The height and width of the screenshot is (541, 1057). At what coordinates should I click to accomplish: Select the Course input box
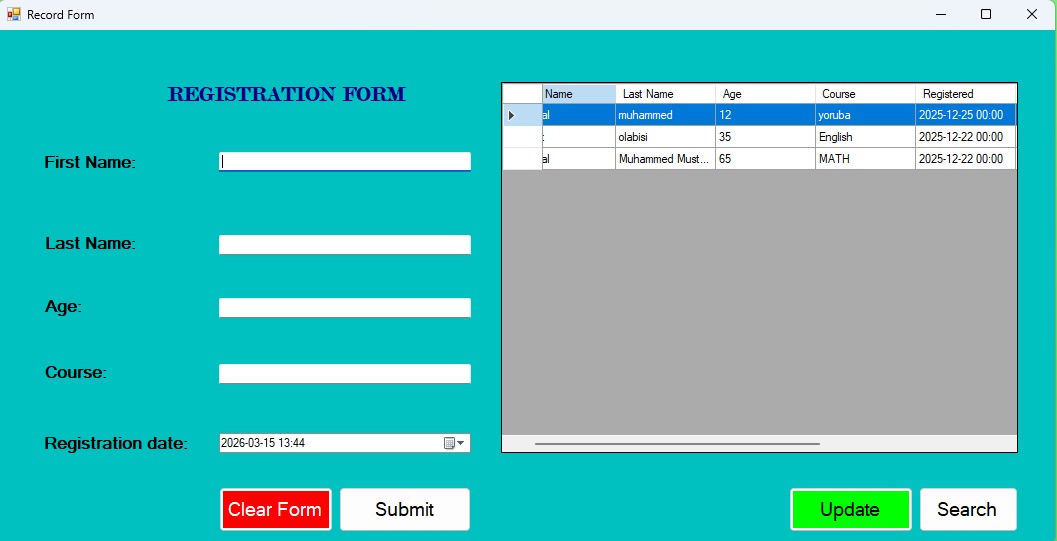344,373
